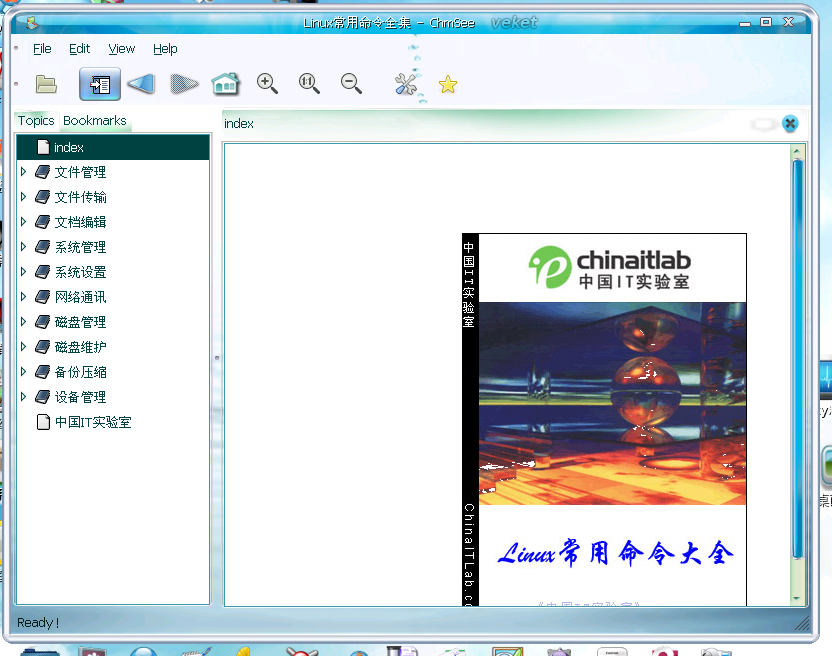
Task: Expand the 磁盘维护 topic
Action: pyautogui.click(x=23, y=347)
